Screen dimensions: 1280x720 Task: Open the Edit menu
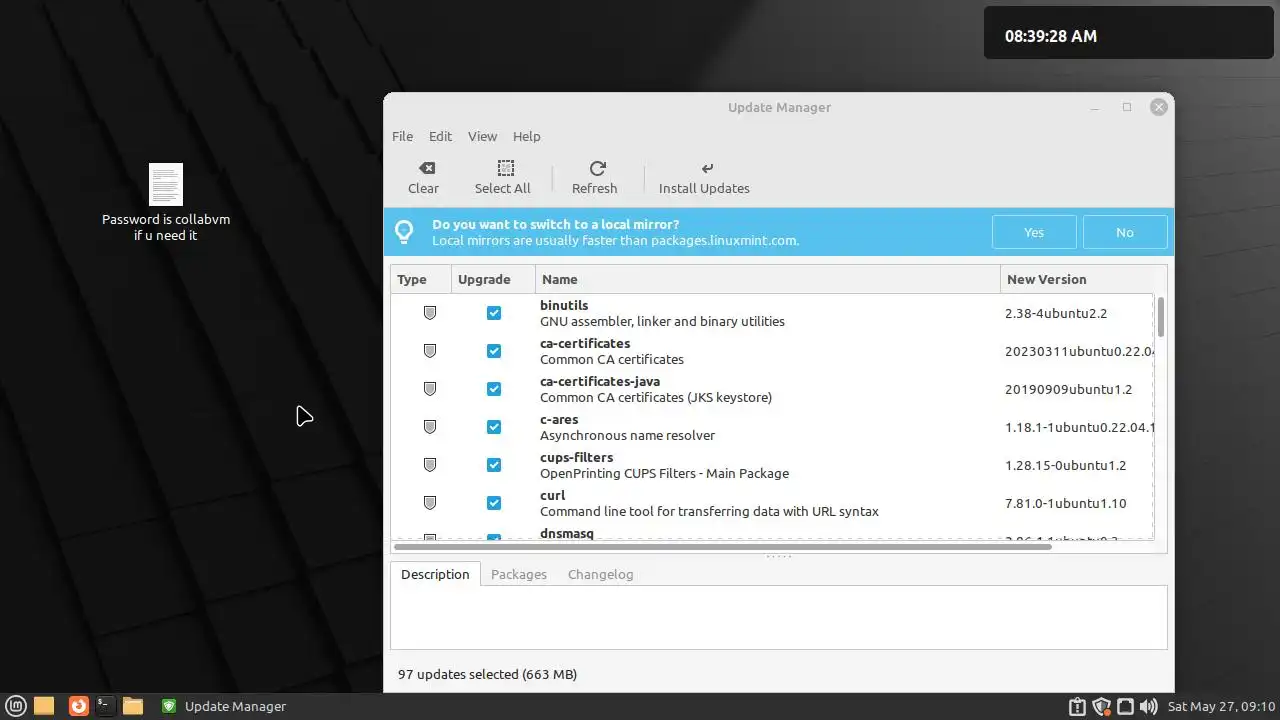440,136
